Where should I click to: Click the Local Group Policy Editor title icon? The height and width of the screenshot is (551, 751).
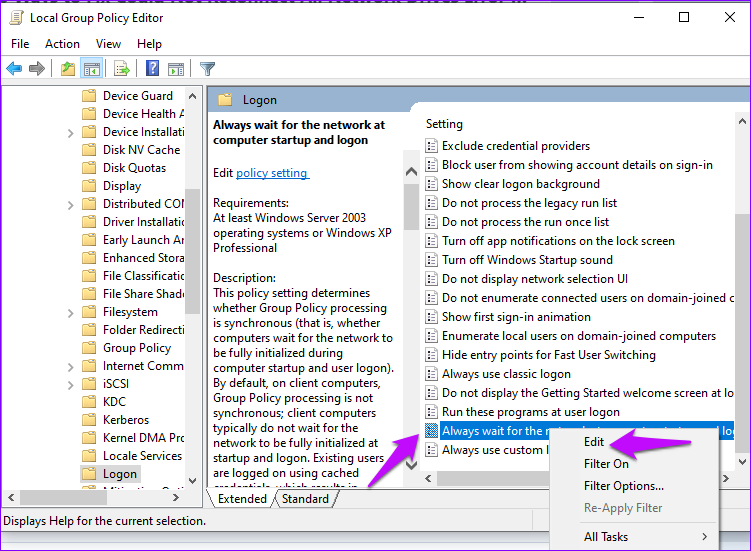click(x=16, y=18)
